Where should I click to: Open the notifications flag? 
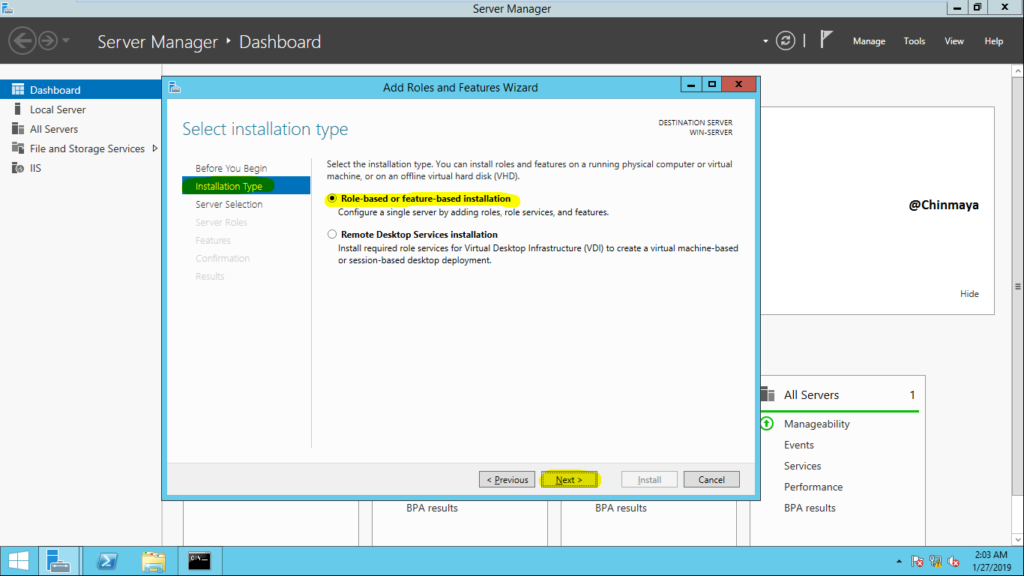826,40
